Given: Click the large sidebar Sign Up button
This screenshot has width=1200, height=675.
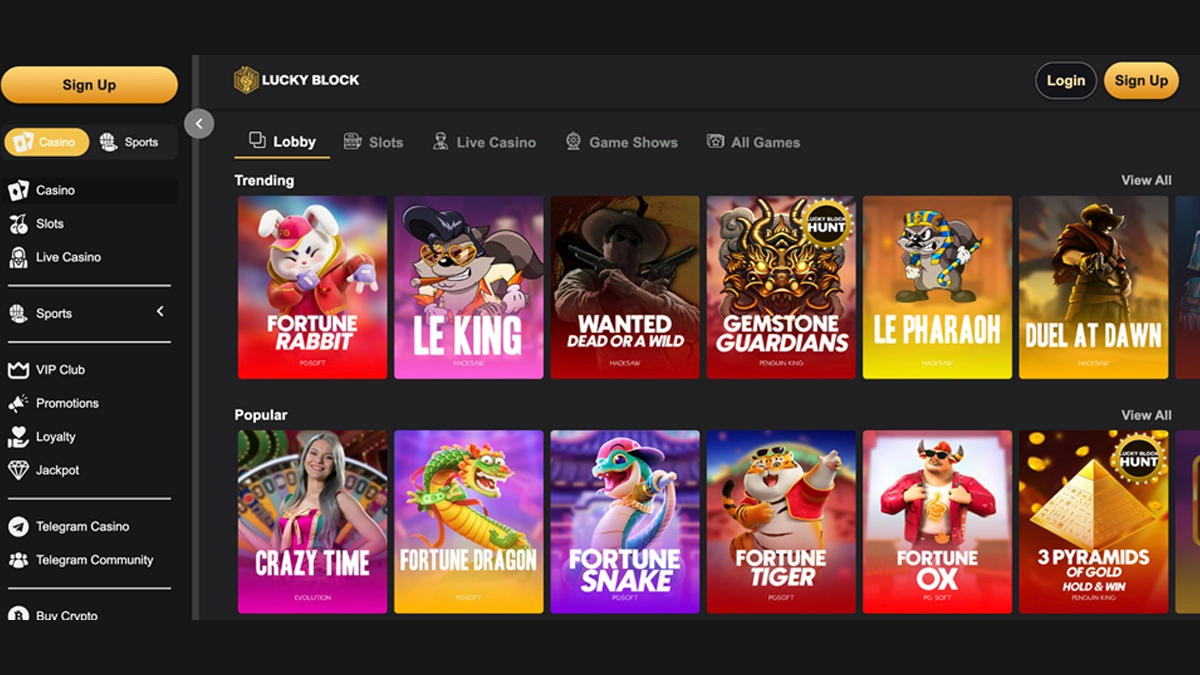Looking at the screenshot, I should pos(89,85).
